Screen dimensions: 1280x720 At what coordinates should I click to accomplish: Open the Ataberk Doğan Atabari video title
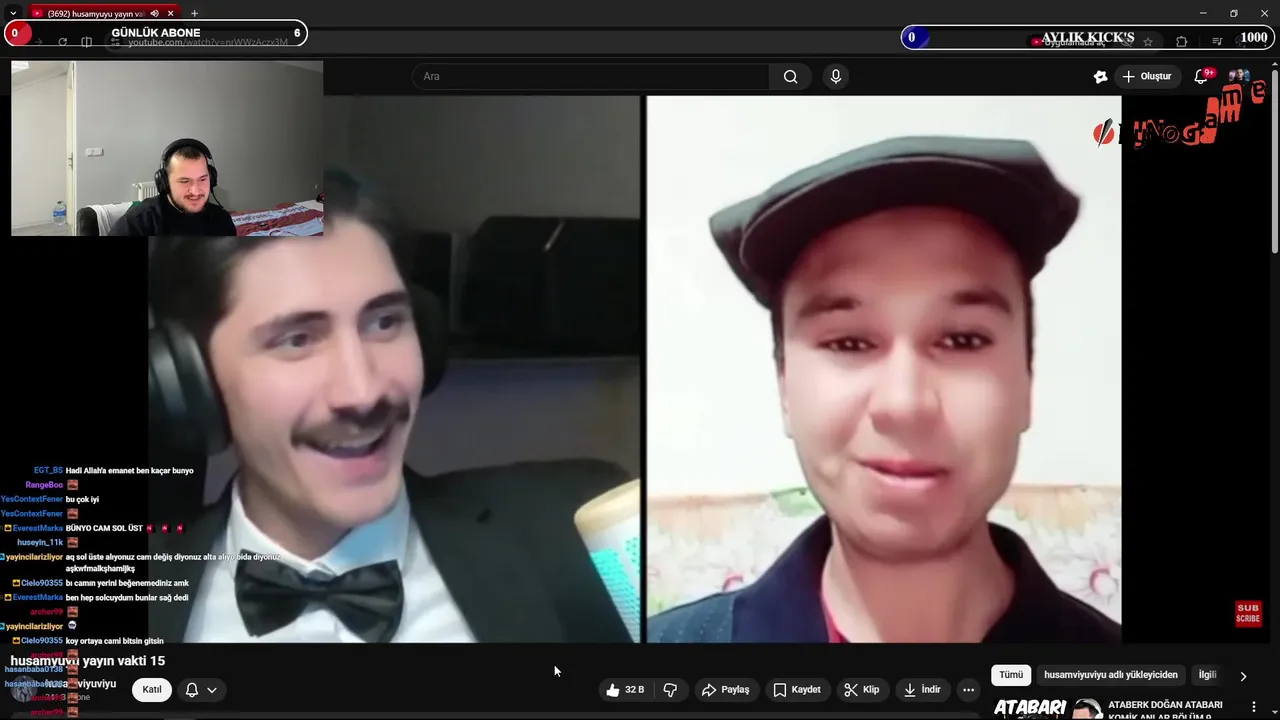[1165, 710]
